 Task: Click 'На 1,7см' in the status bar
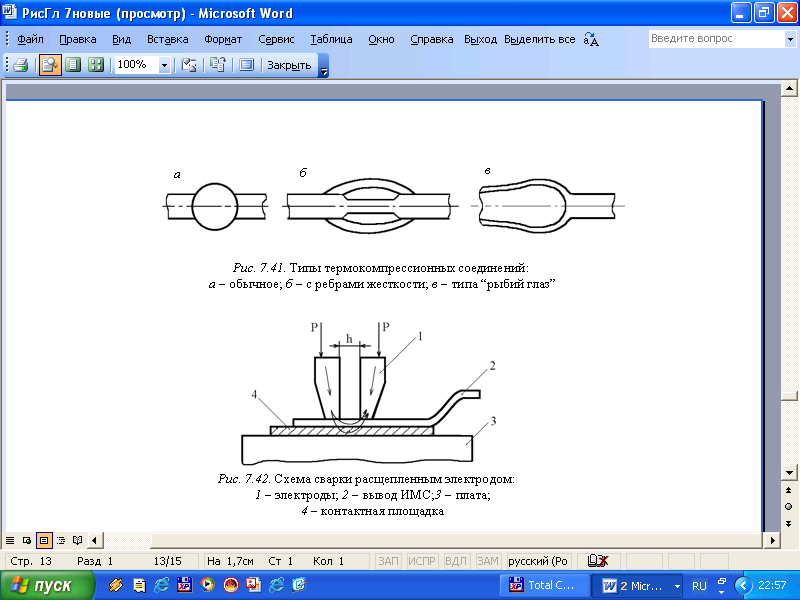point(230,561)
